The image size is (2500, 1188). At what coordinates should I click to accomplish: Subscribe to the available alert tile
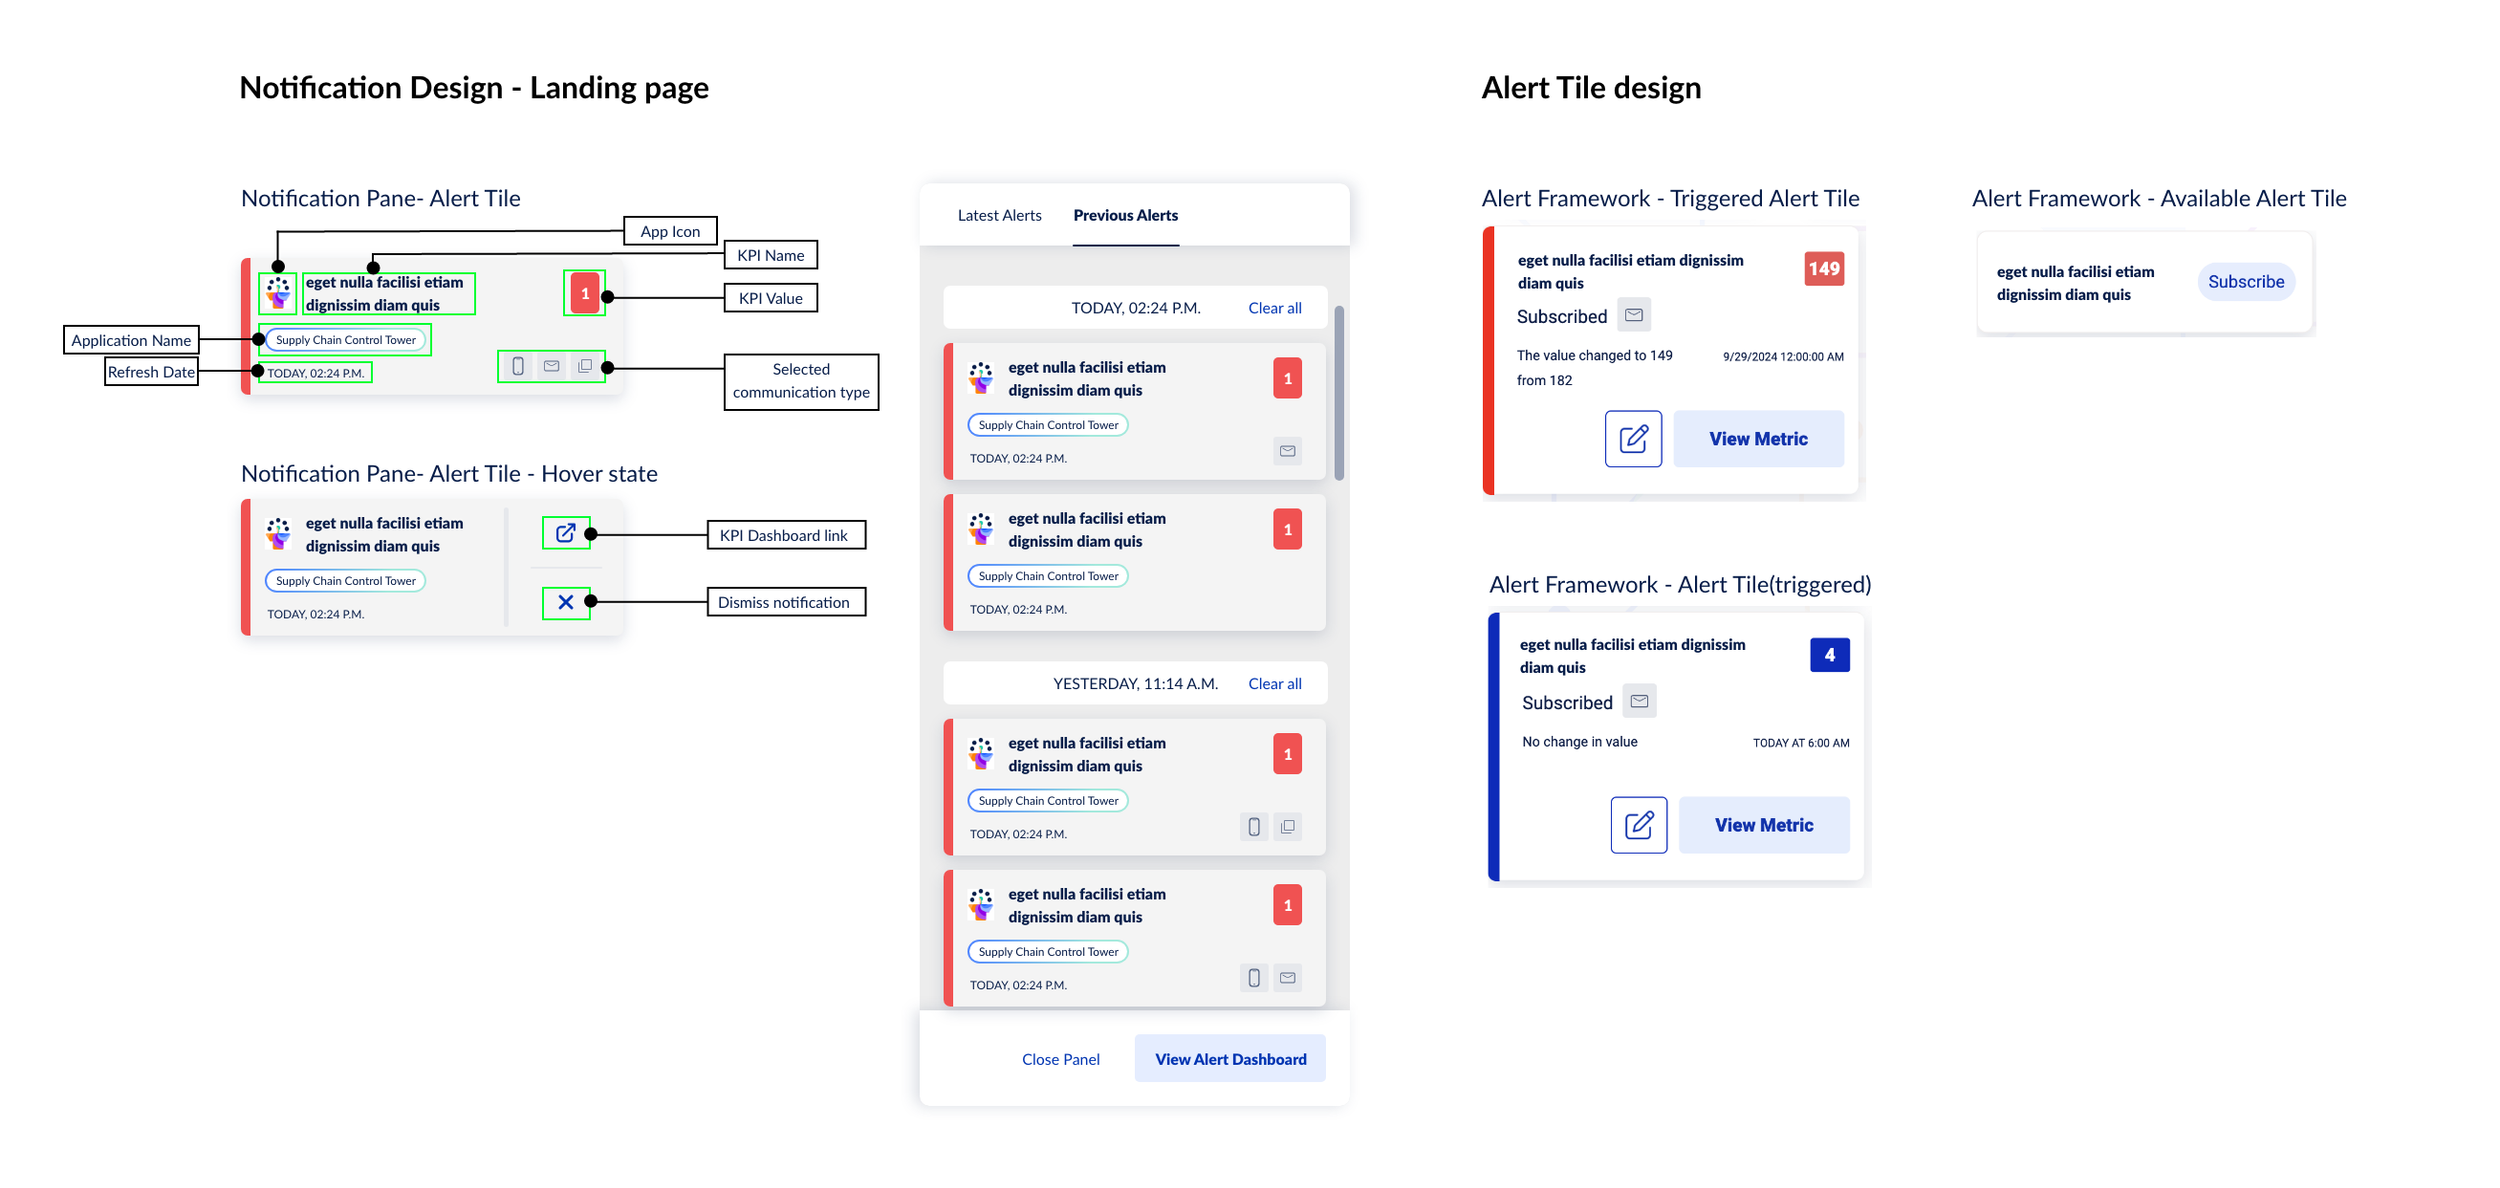pyautogui.click(x=2245, y=281)
